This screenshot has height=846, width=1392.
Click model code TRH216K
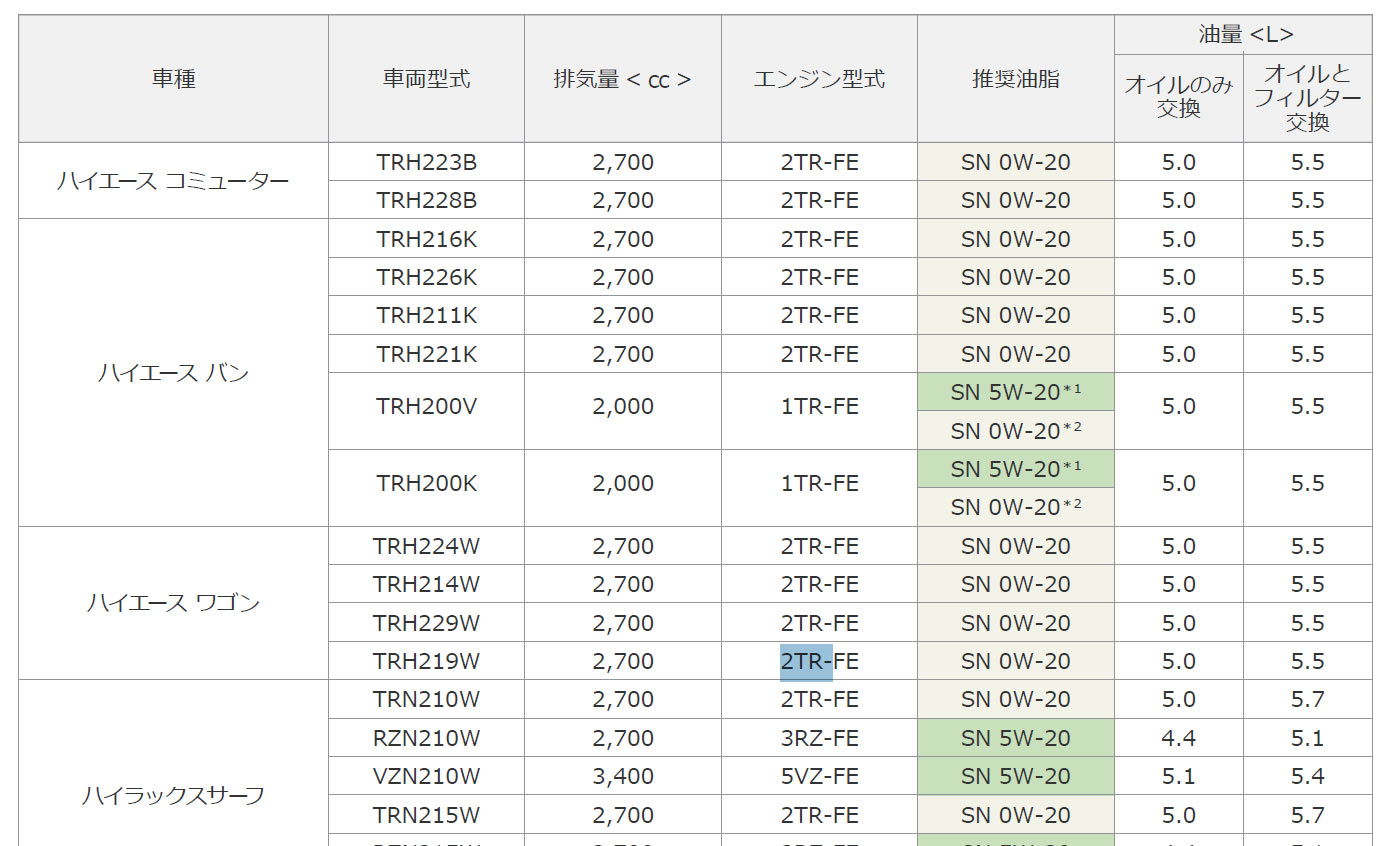pyautogui.click(x=426, y=239)
